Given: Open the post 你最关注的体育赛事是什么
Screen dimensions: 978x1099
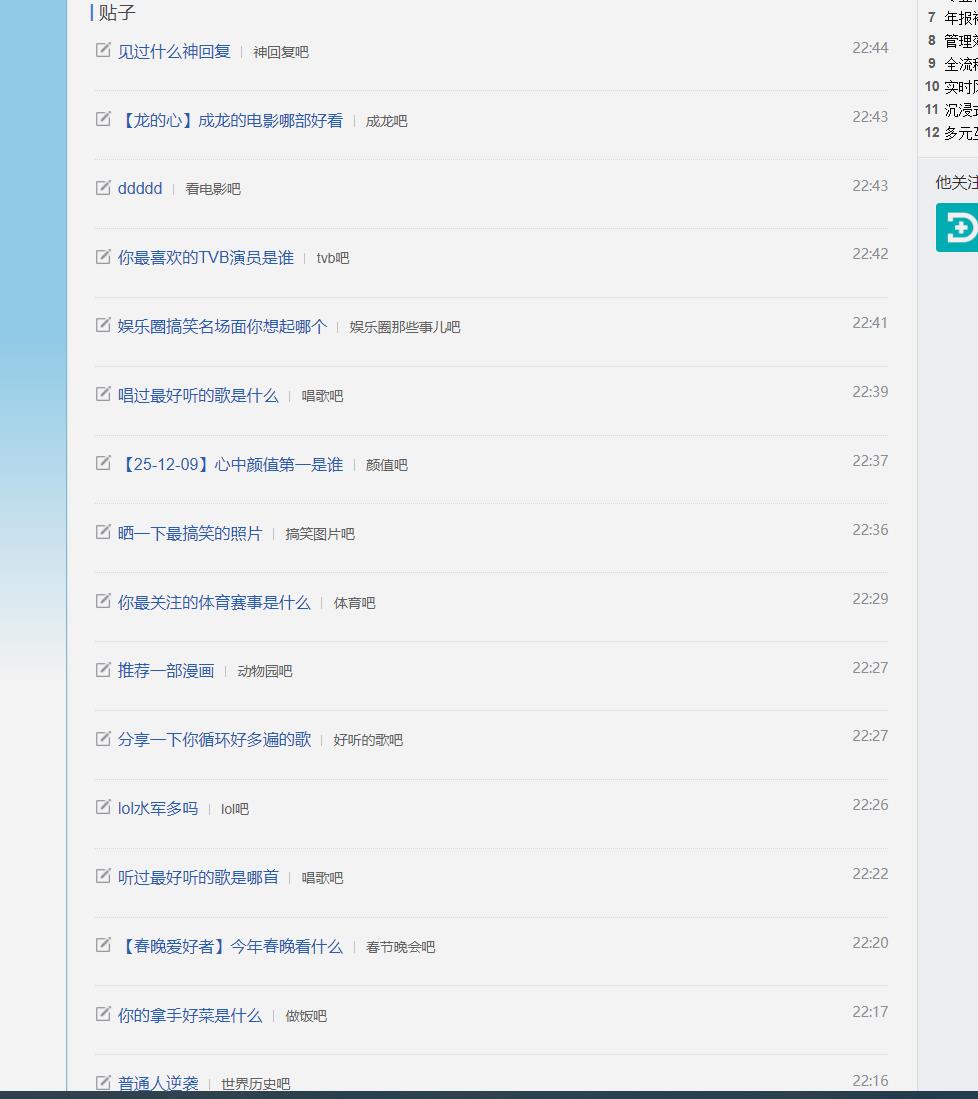Looking at the screenshot, I should 214,603.
